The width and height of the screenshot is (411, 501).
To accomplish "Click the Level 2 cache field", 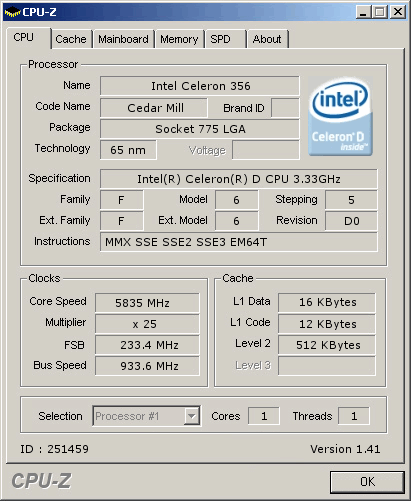I will click(x=327, y=345).
